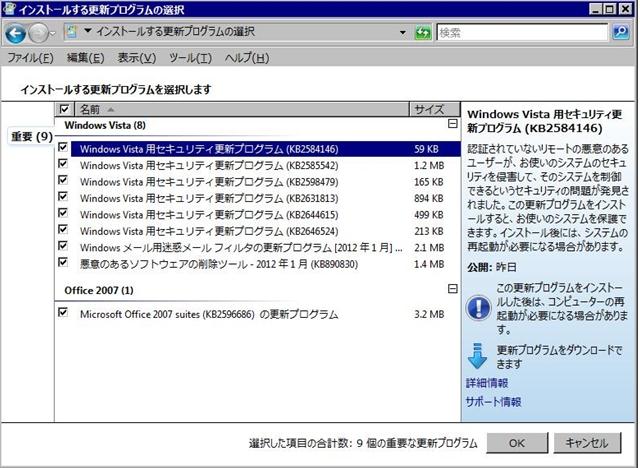The height and width of the screenshot is (468, 640).
Task: Click the blue exclamation restart notice icon
Action: click(478, 308)
